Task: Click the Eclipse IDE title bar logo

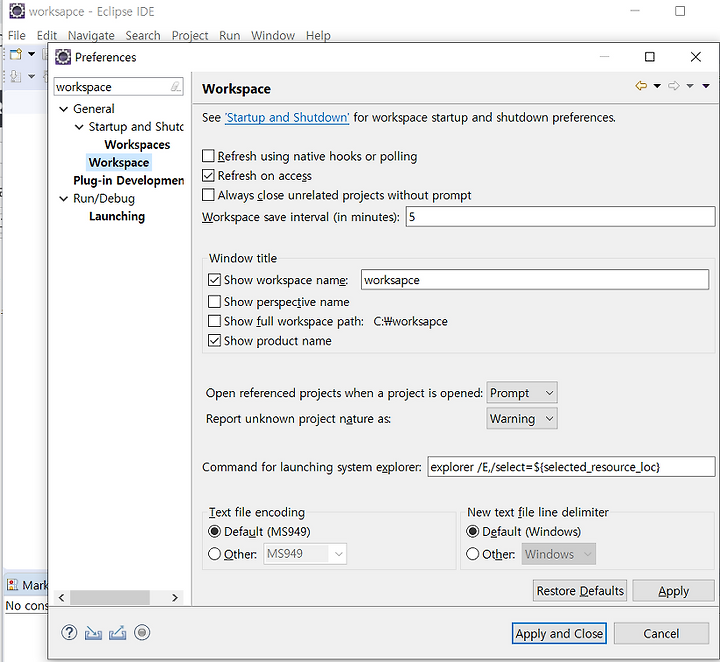Action: (17, 11)
